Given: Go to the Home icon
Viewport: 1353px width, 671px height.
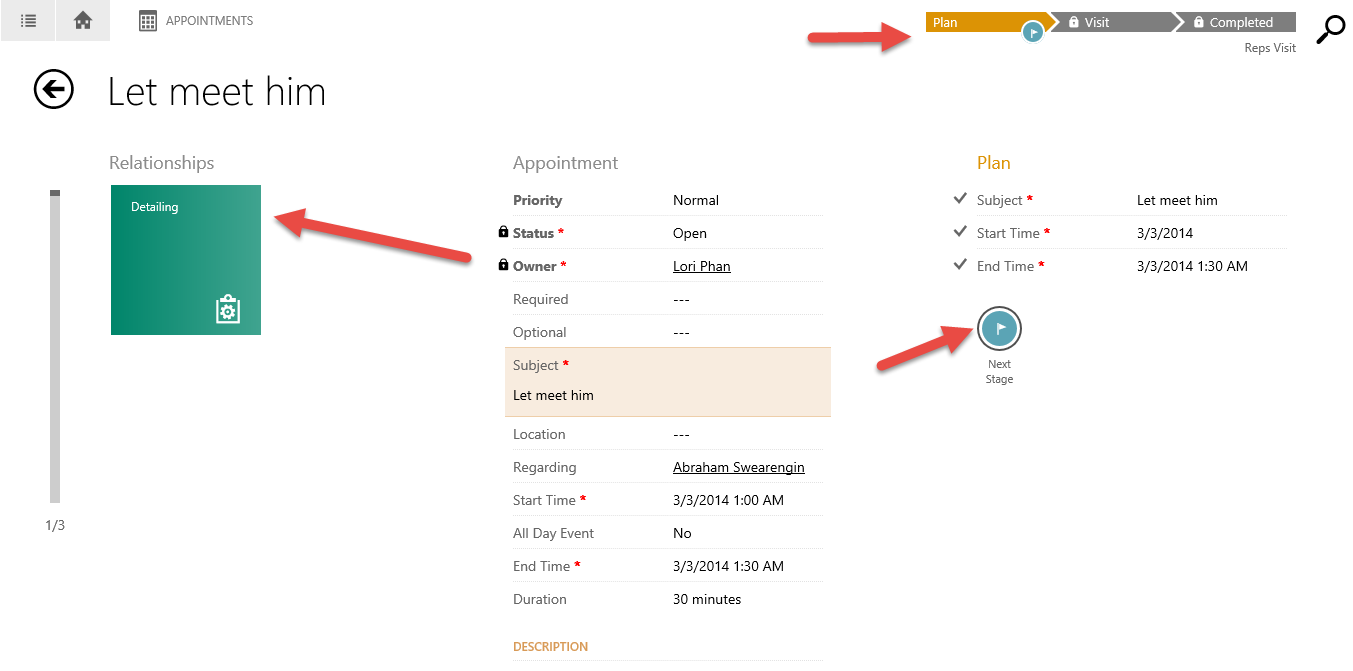Looking at the screenshot, I should pos(83,20).
